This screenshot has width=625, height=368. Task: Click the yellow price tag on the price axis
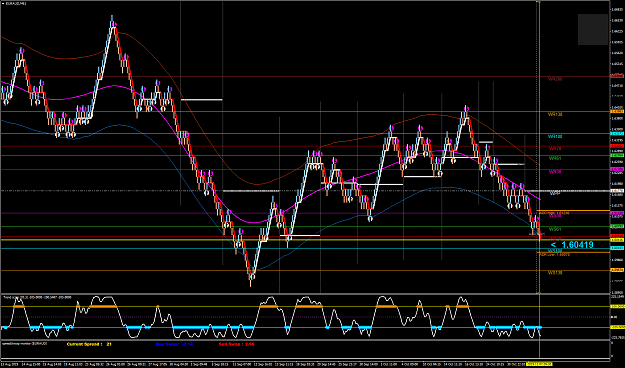coord(617,240)
